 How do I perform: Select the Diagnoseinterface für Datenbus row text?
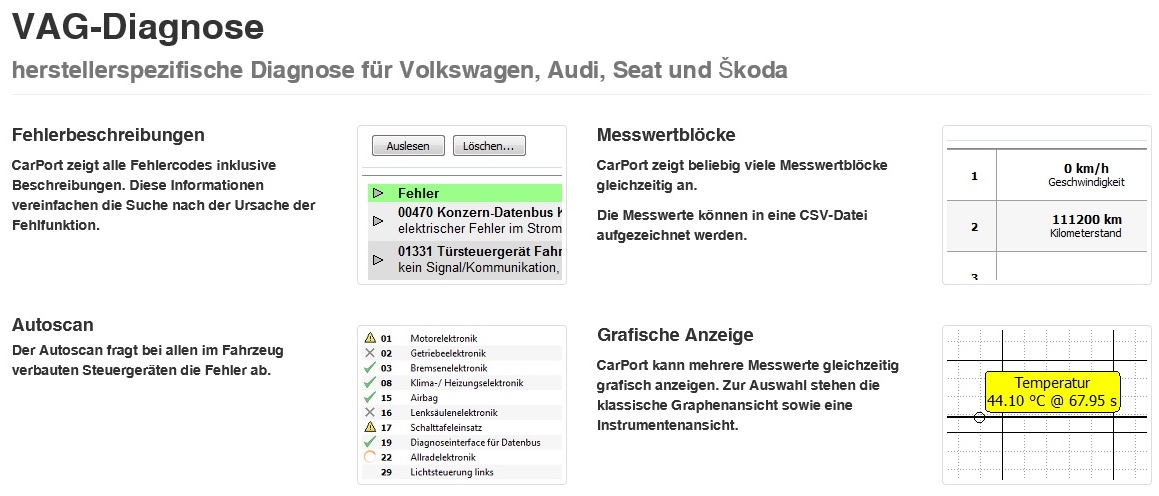(475, 442)
